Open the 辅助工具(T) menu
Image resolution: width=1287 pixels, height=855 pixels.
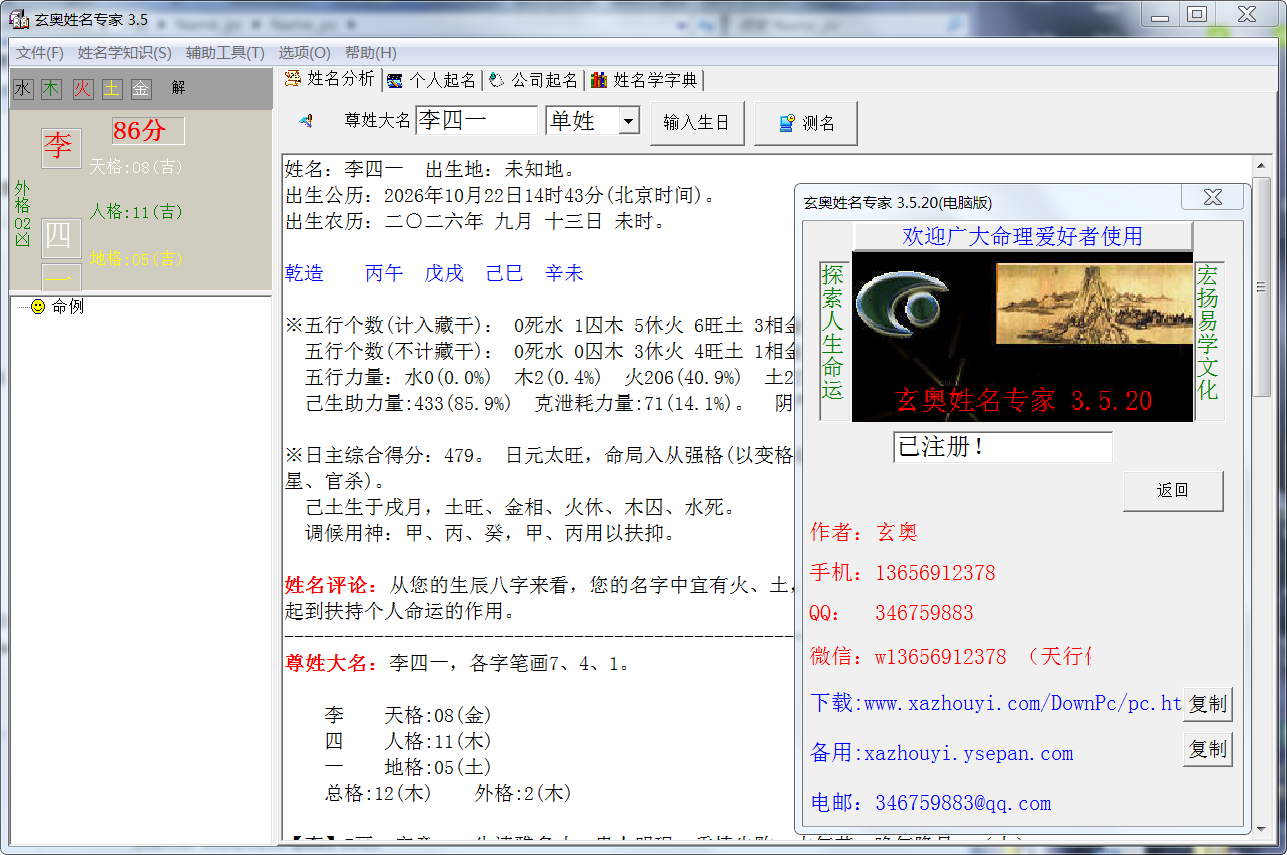[x=225, y=53]
